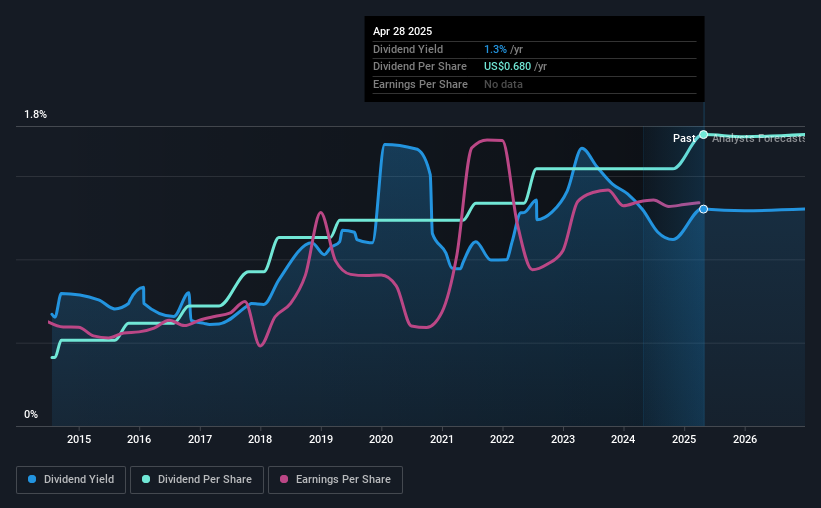Click the 2021 x-axis label

point(442,439)
